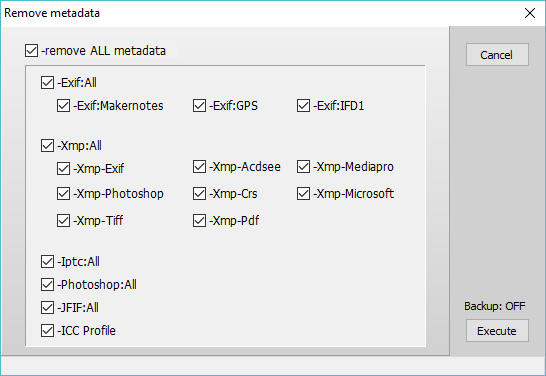Uncheck the -Iptc:All option

(47, 261)
